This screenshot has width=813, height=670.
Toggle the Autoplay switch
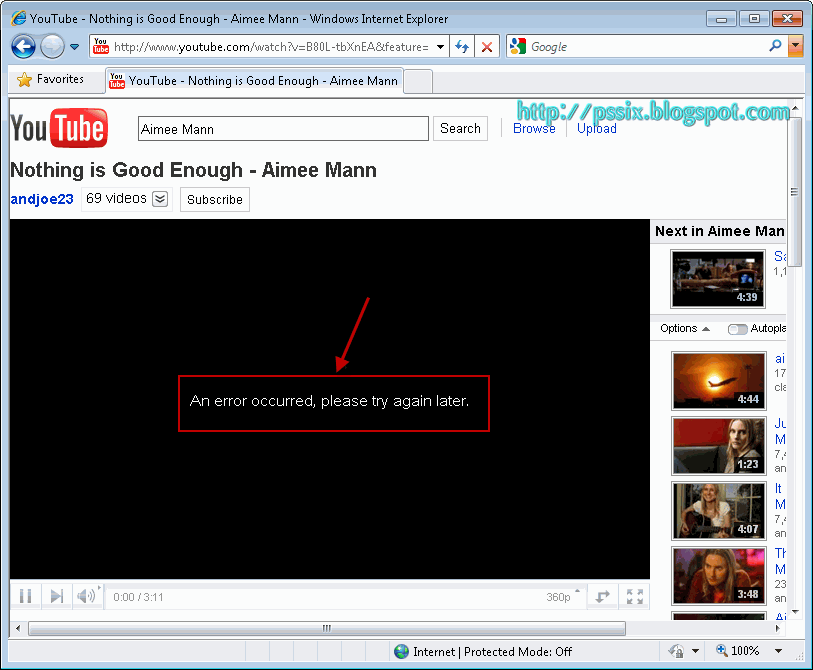pos(737,329)
